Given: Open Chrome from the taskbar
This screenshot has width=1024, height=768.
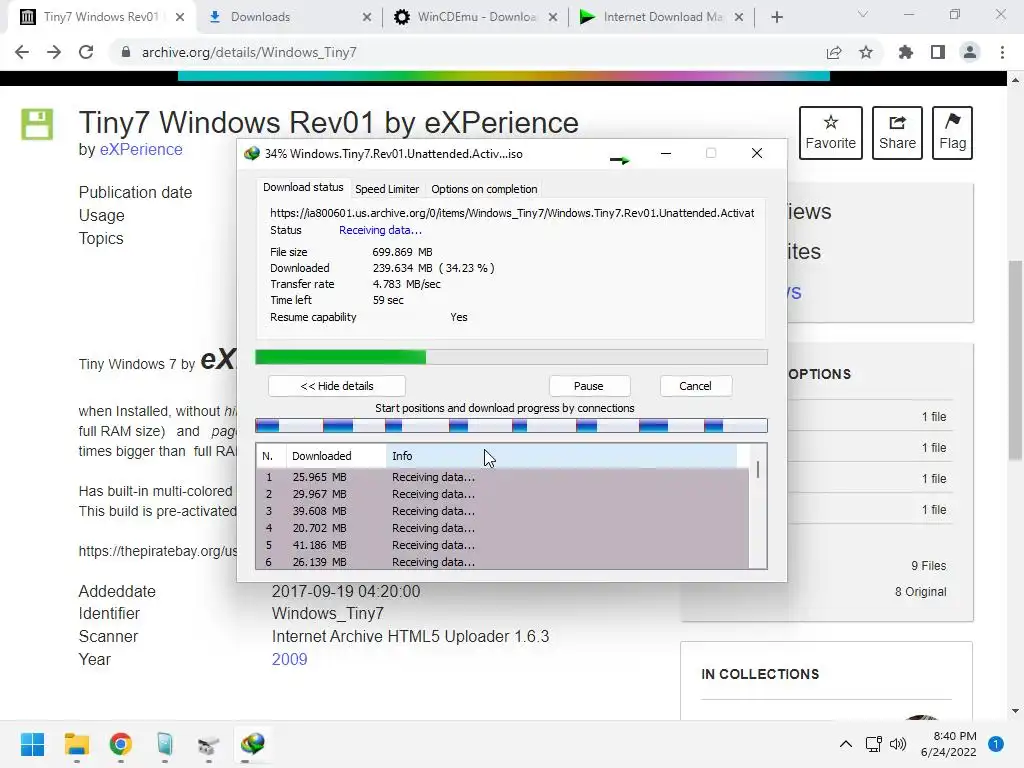Looking at the screenshot, I should pos(121,744).
